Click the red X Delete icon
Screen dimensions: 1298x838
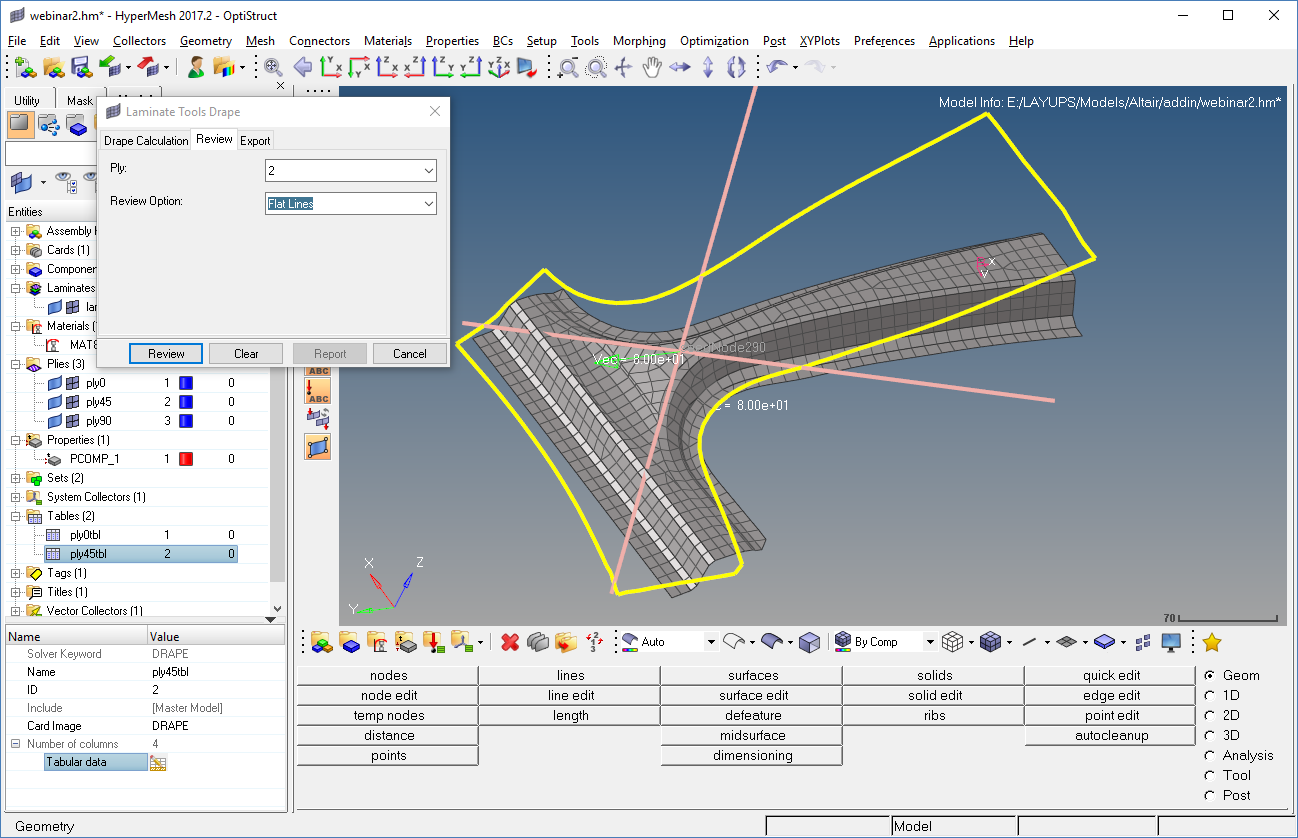coord(510,642)
